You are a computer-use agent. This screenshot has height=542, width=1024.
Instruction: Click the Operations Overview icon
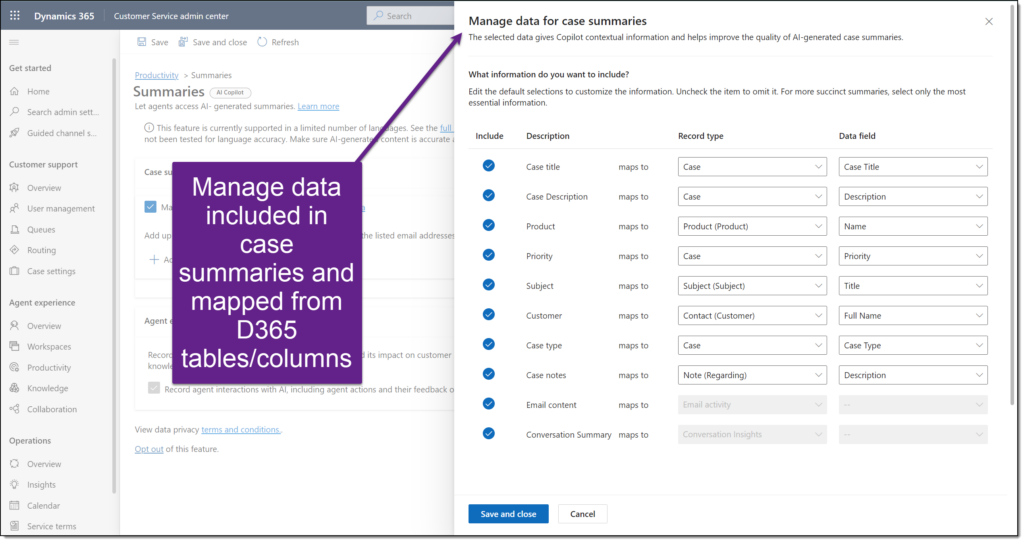point(14,464)
